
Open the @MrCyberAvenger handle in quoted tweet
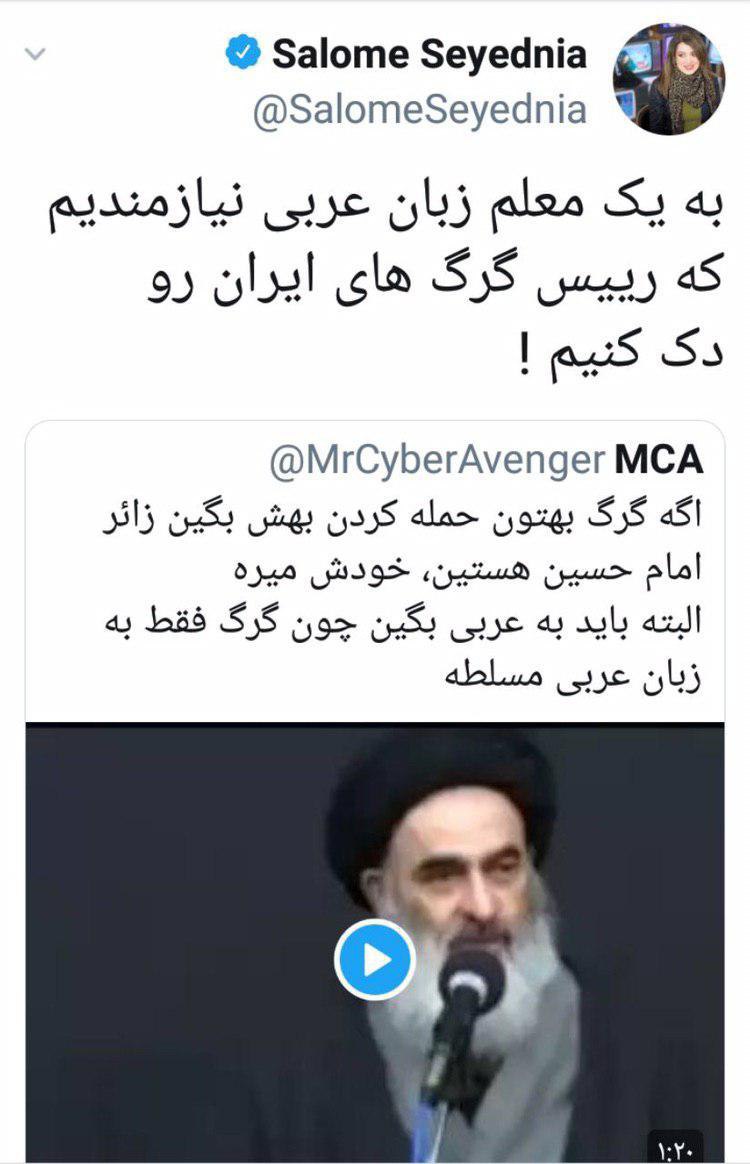click(437, 460)
